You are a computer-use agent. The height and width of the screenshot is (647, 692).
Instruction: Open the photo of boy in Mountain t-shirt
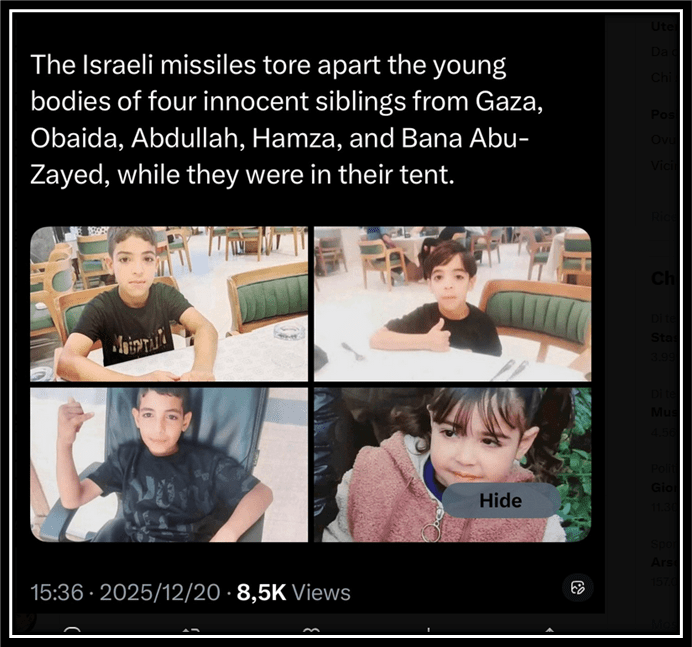[169, 304]
